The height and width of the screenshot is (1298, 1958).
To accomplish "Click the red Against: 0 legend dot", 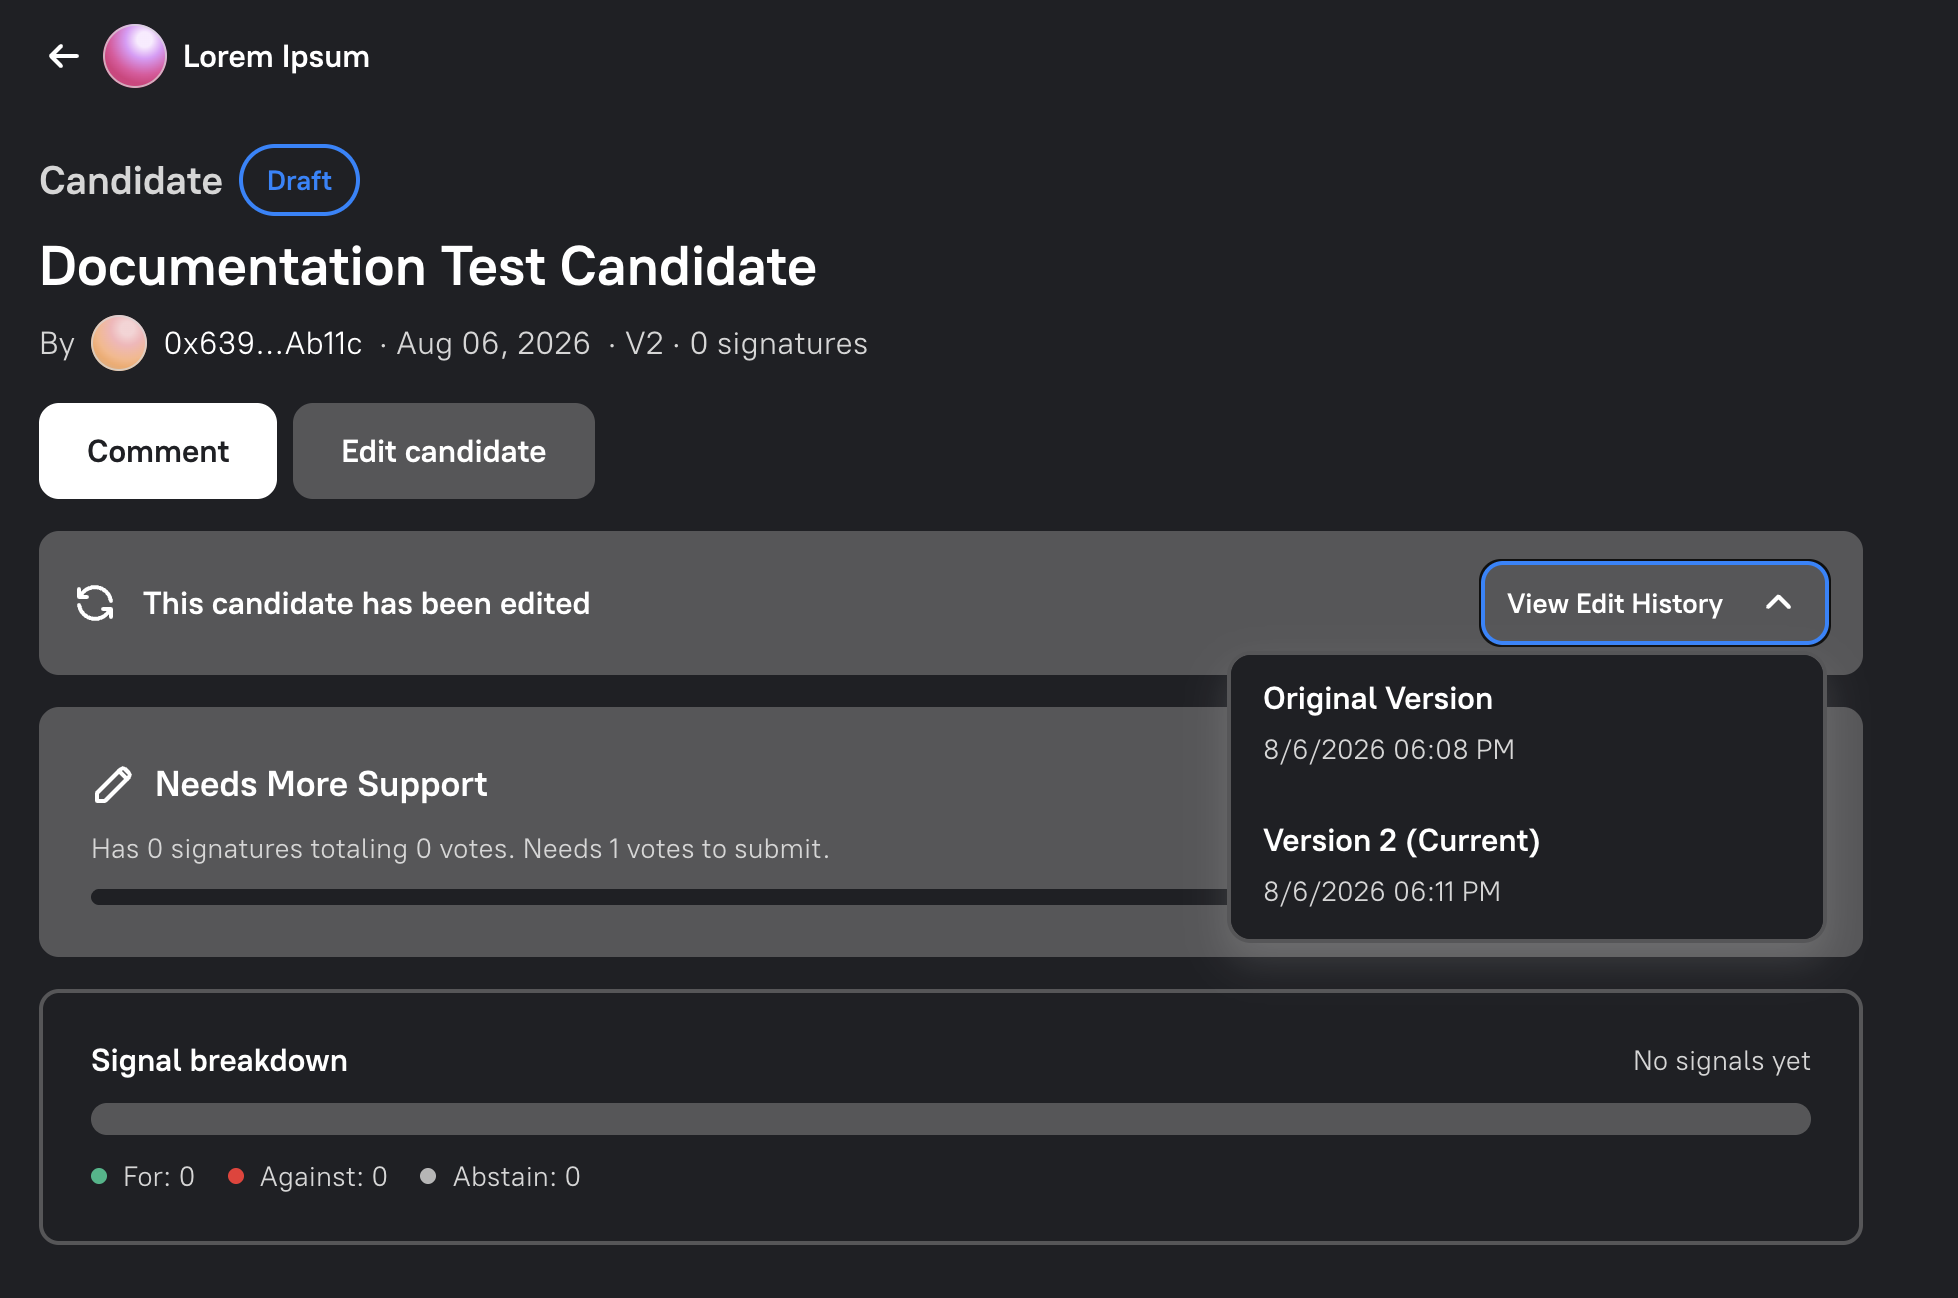I will (236, 1176).
